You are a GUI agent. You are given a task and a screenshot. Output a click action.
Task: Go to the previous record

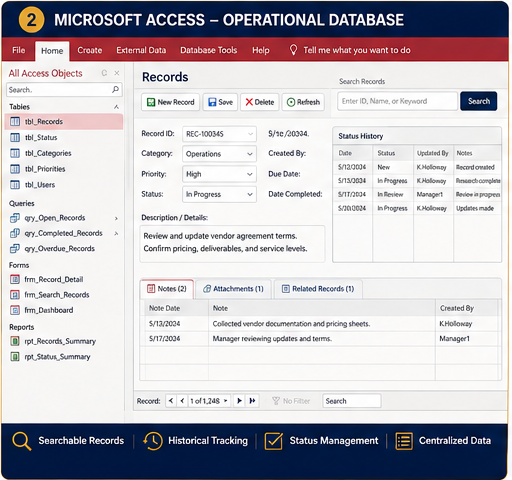pyautogui.click(x=182, y=401)
